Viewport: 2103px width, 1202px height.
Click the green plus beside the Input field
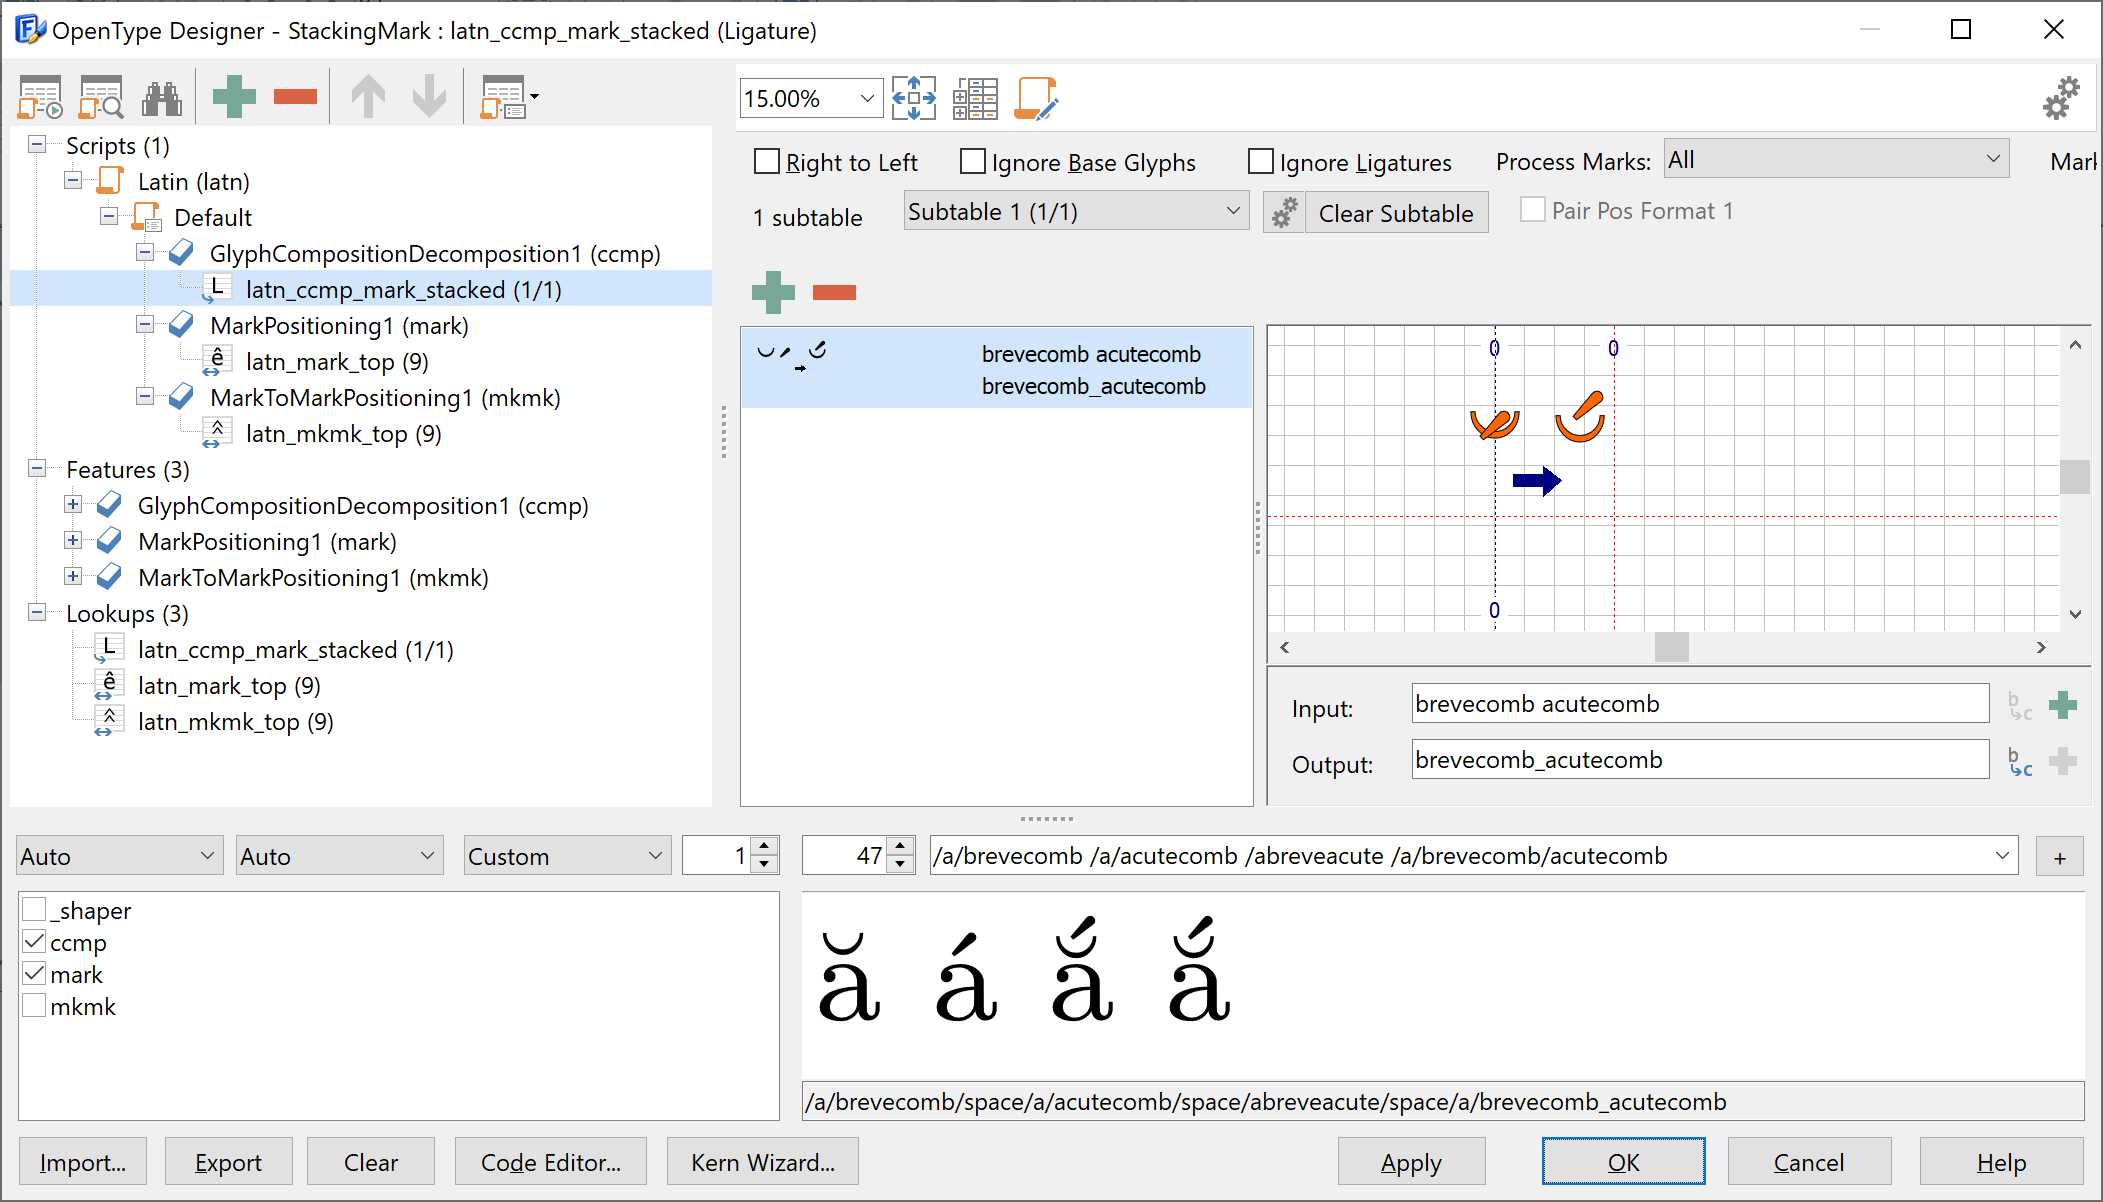2062,706
